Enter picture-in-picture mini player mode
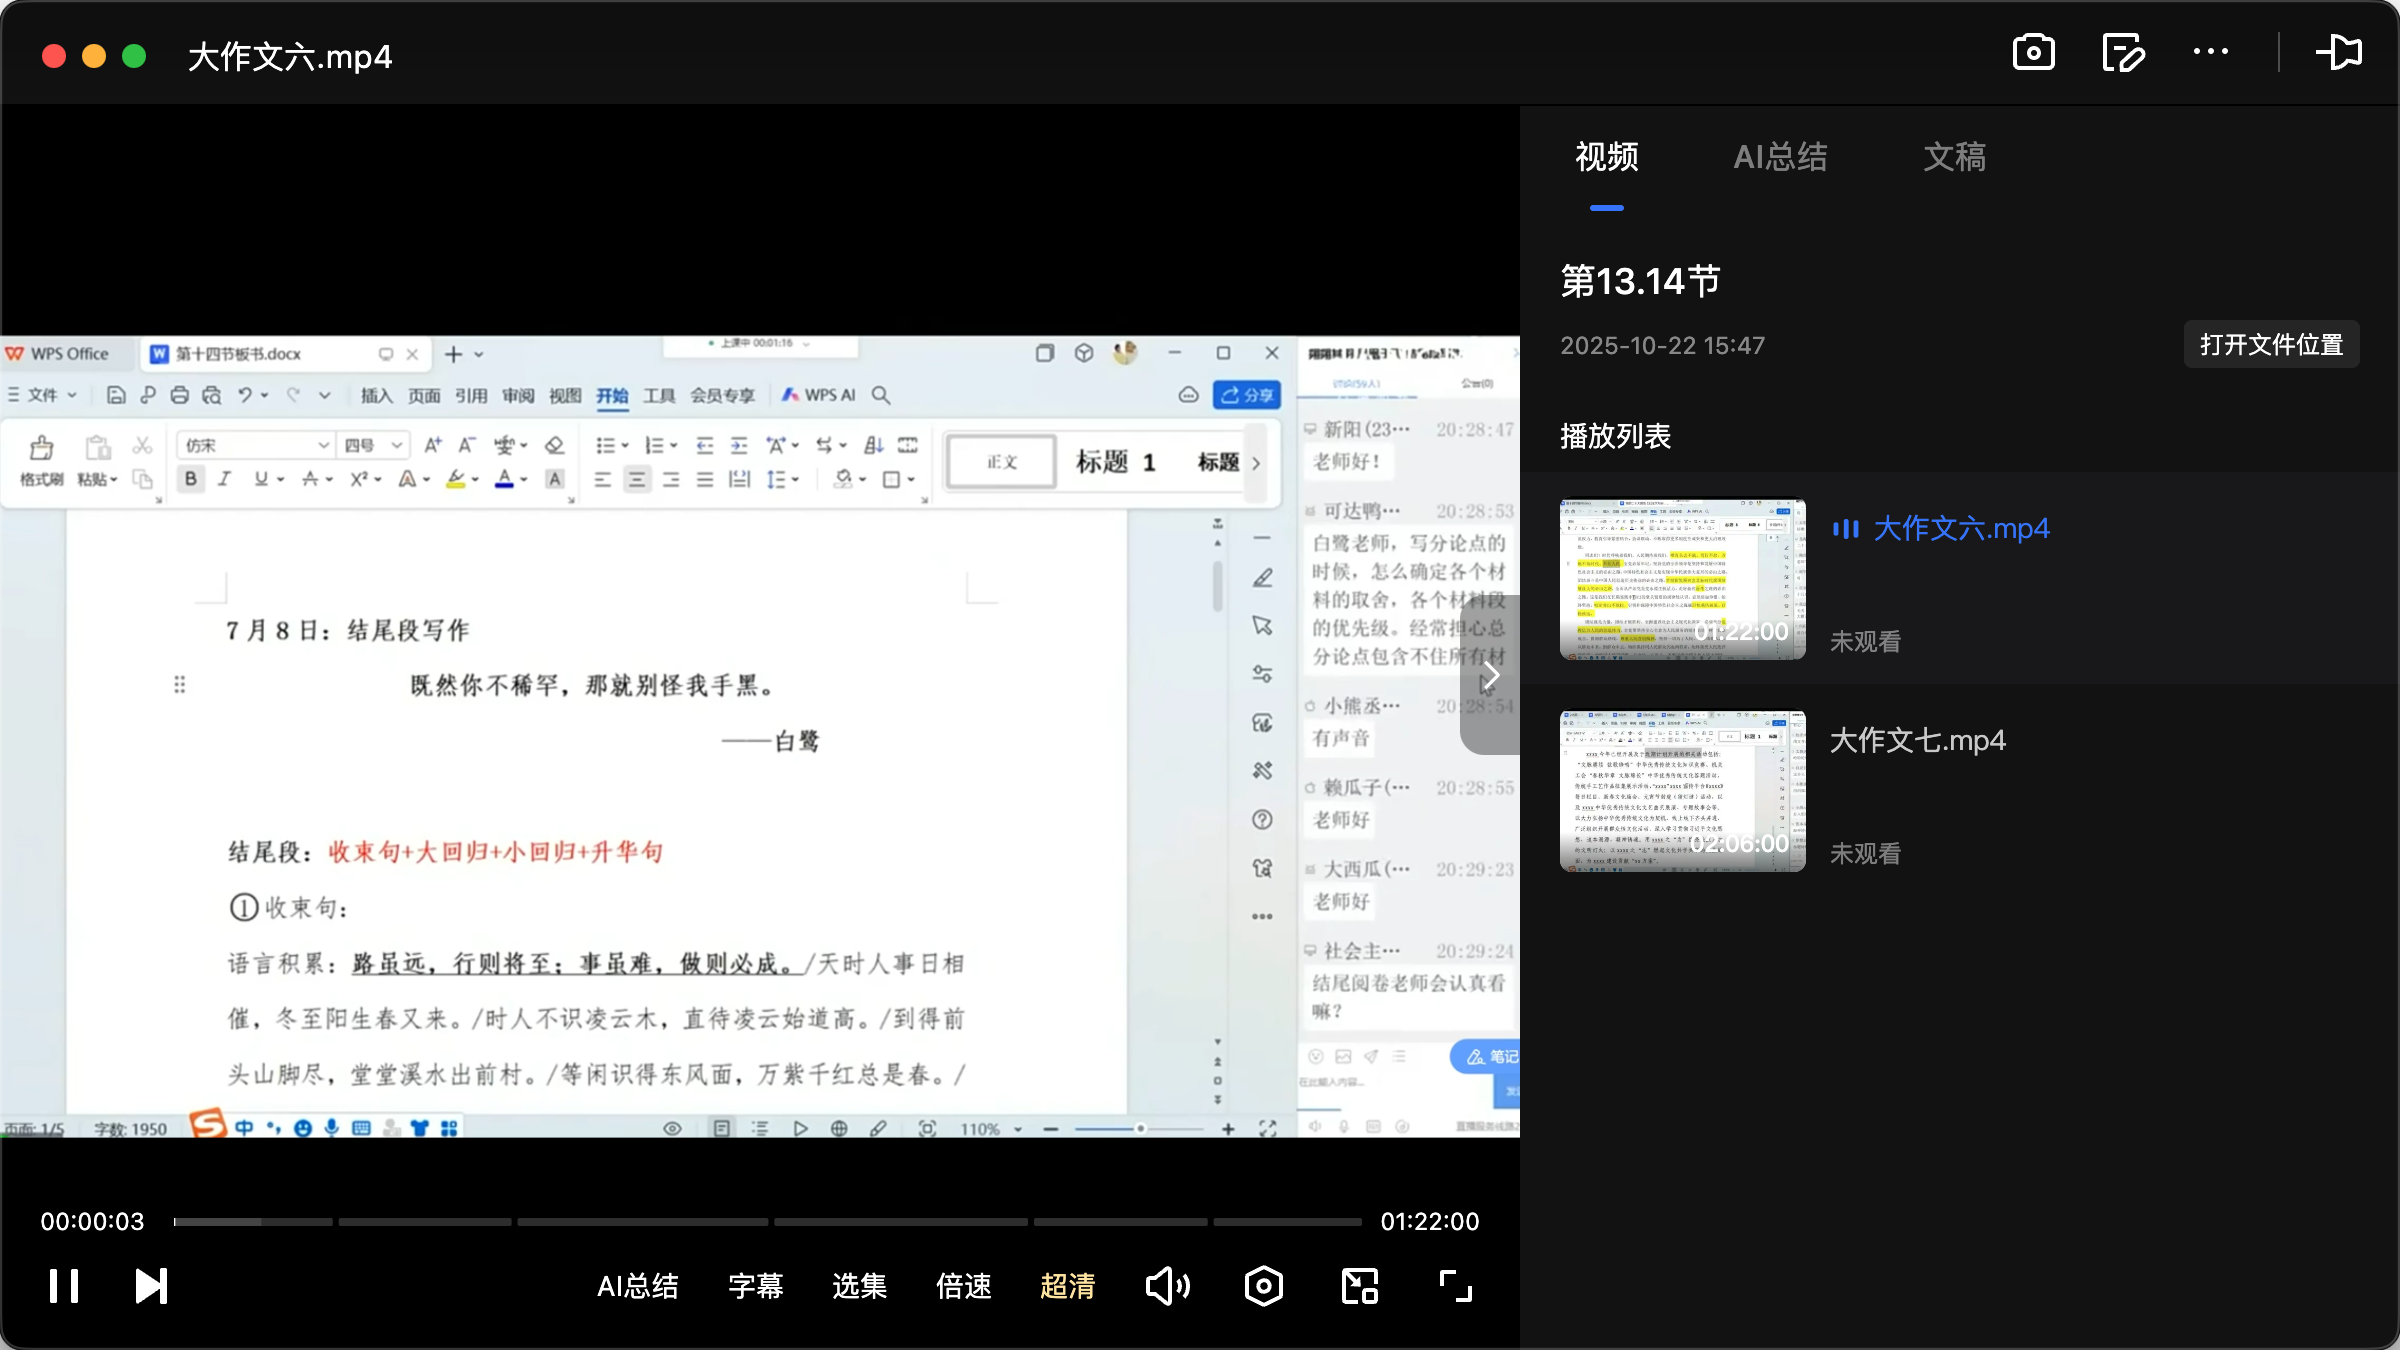 (1358, 1286)
